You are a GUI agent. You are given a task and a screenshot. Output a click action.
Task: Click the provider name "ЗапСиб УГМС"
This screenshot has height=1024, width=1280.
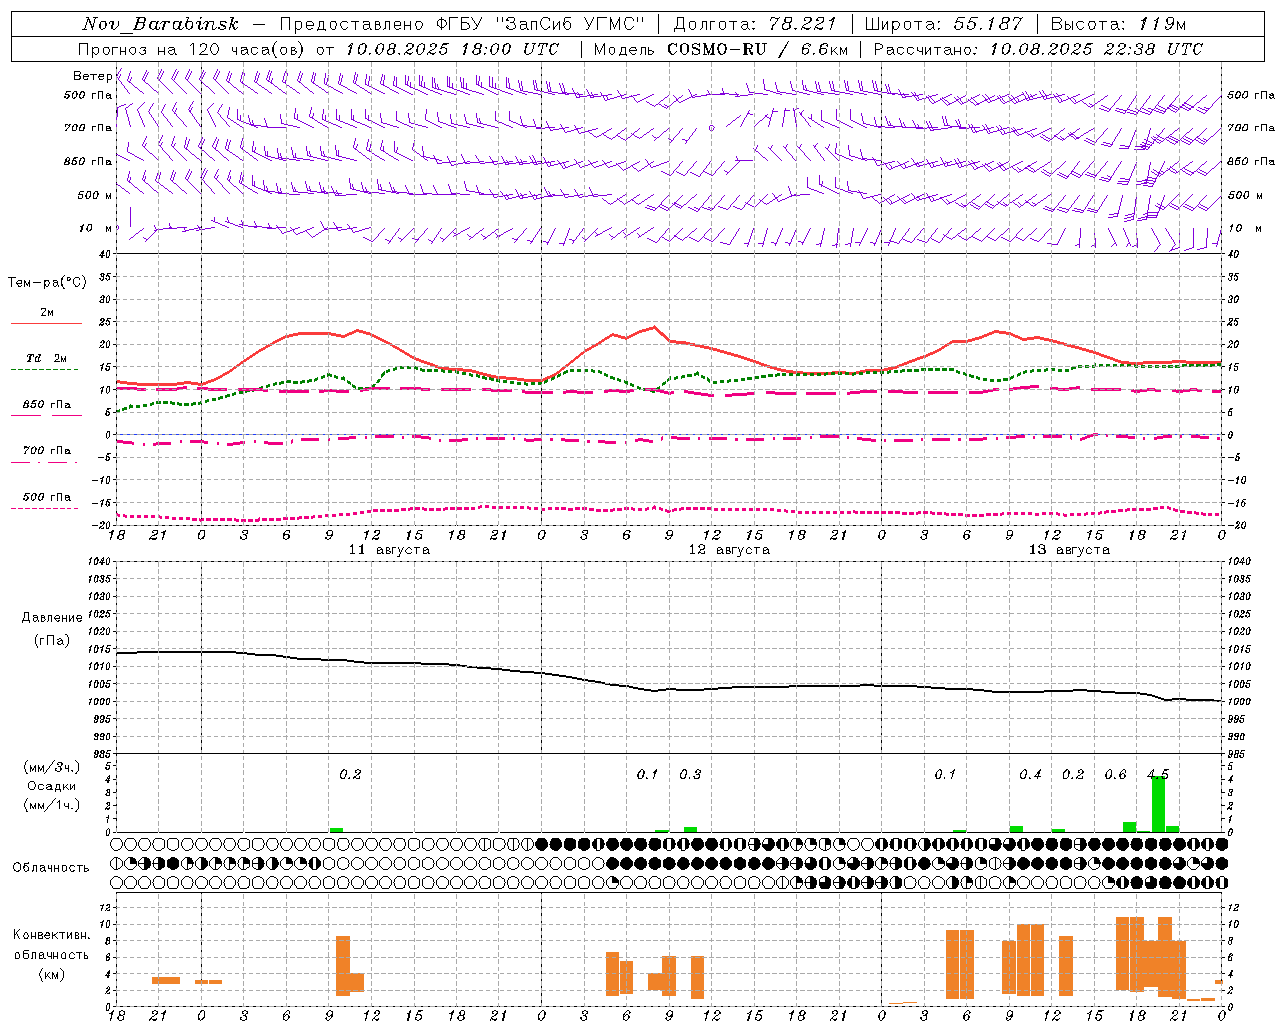coord(570,24)
